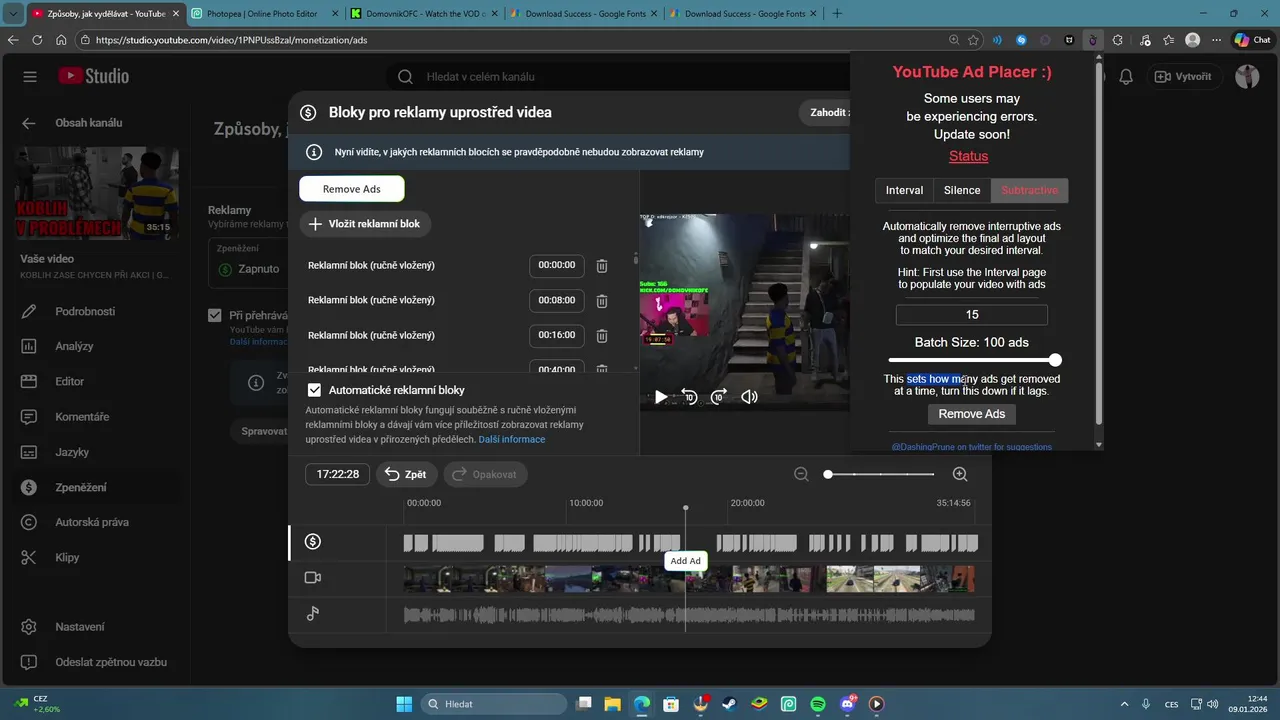This screenshot has height=720, width=1280.
Task: Click Odeslat zpětnou vazbu in sidebar
Action: tap(111, 662)
